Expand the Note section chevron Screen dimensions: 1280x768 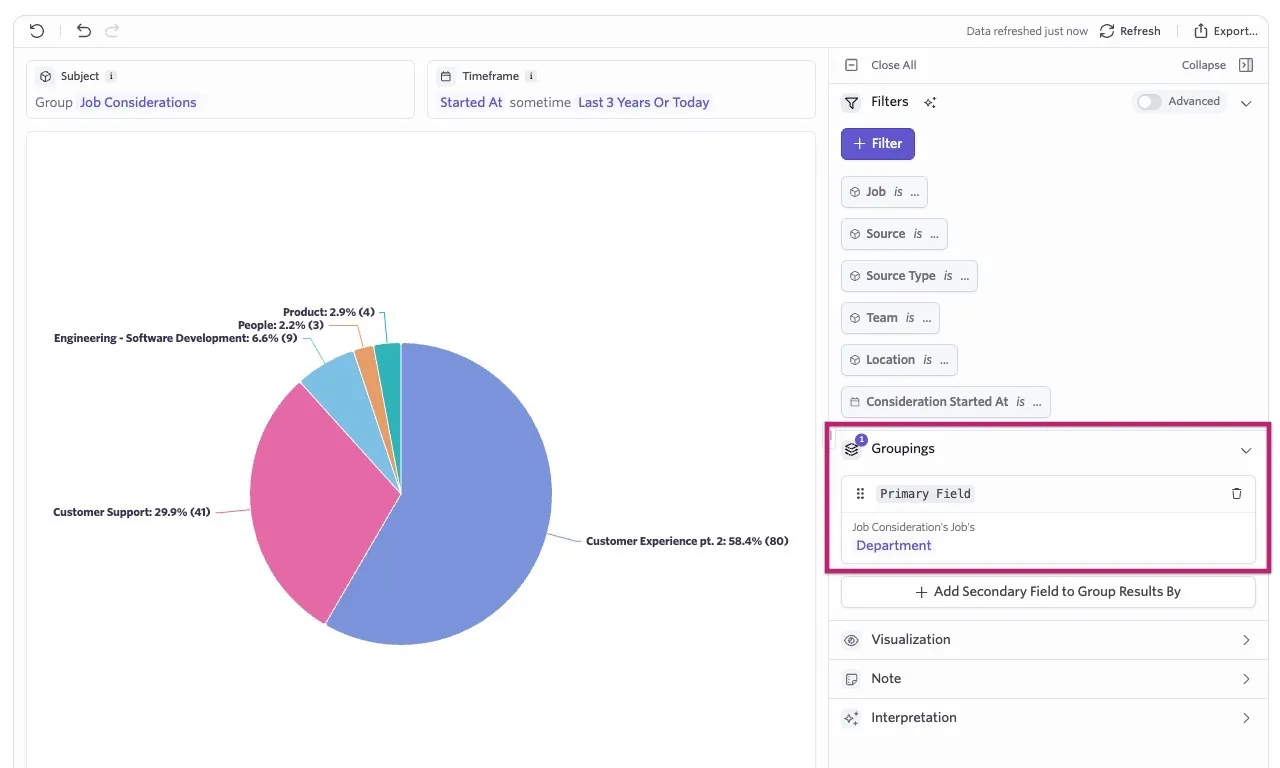click(1246, 679)
